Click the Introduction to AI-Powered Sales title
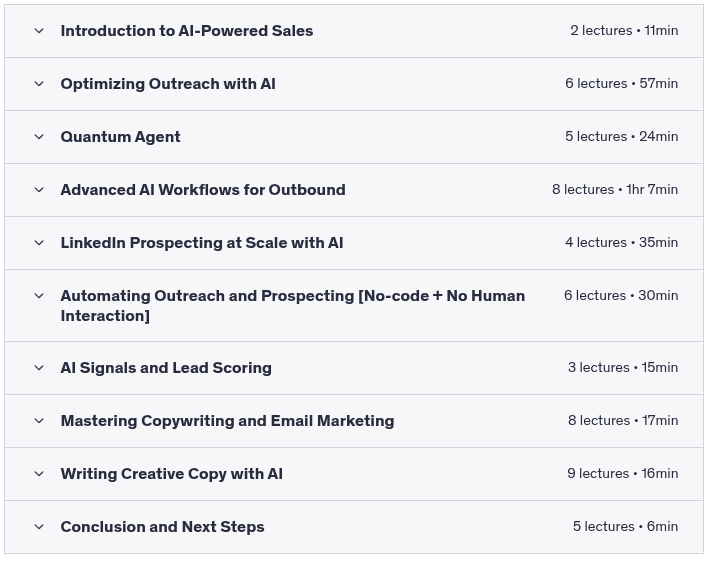The height and width of the screenshot is (562, 710). pyautogui.click(x=186, y=31)
